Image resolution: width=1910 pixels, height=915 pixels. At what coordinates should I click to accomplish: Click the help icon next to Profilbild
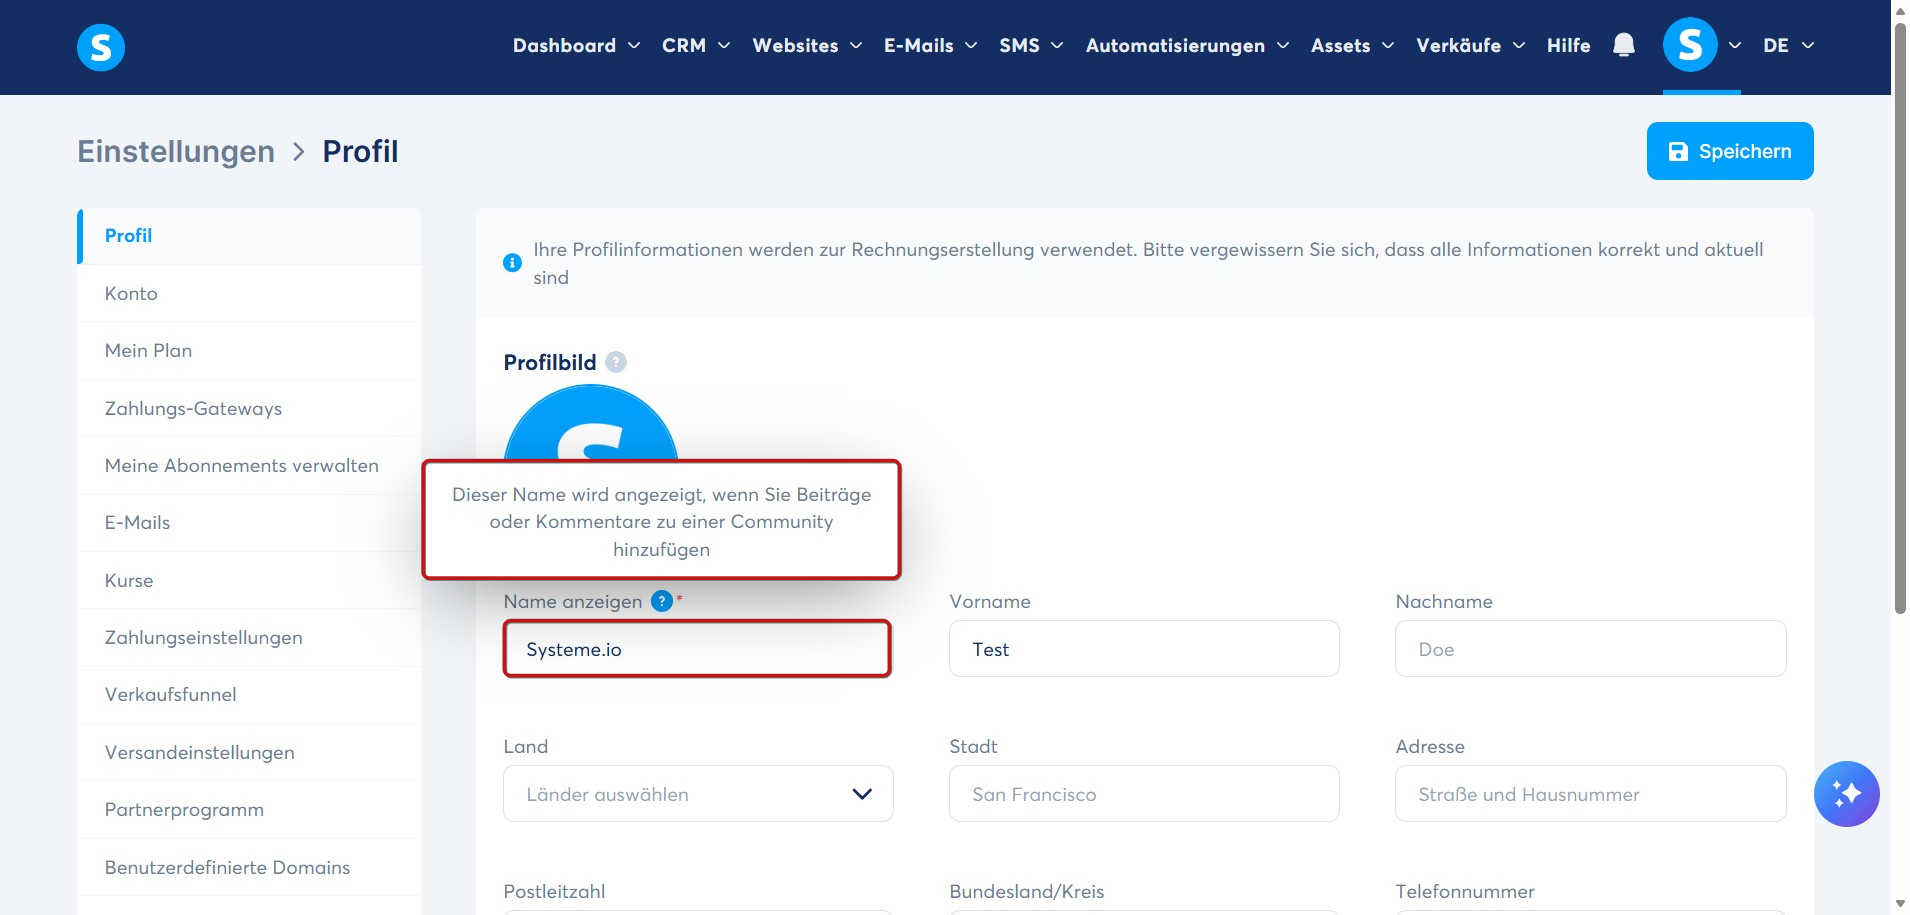(x=616, y=362)
